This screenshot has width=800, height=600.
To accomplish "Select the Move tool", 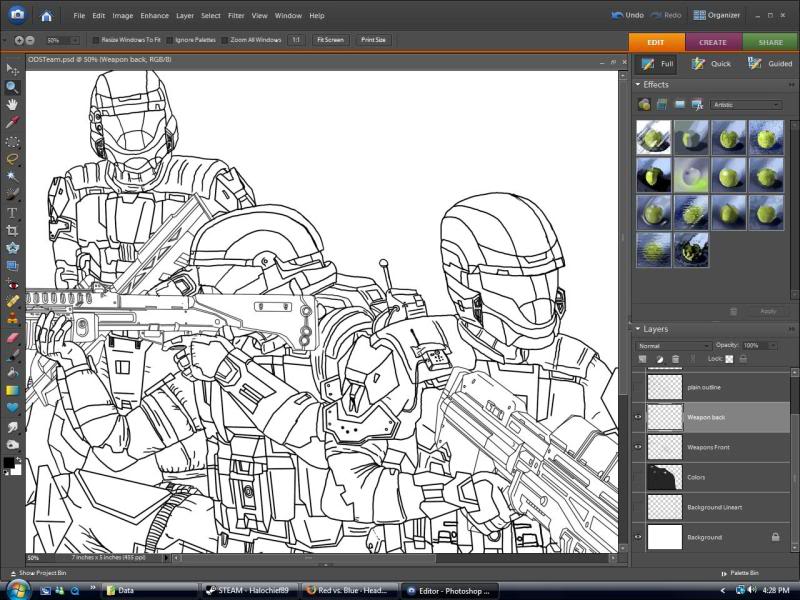I will pyautogui.click(x=12, y=69).
